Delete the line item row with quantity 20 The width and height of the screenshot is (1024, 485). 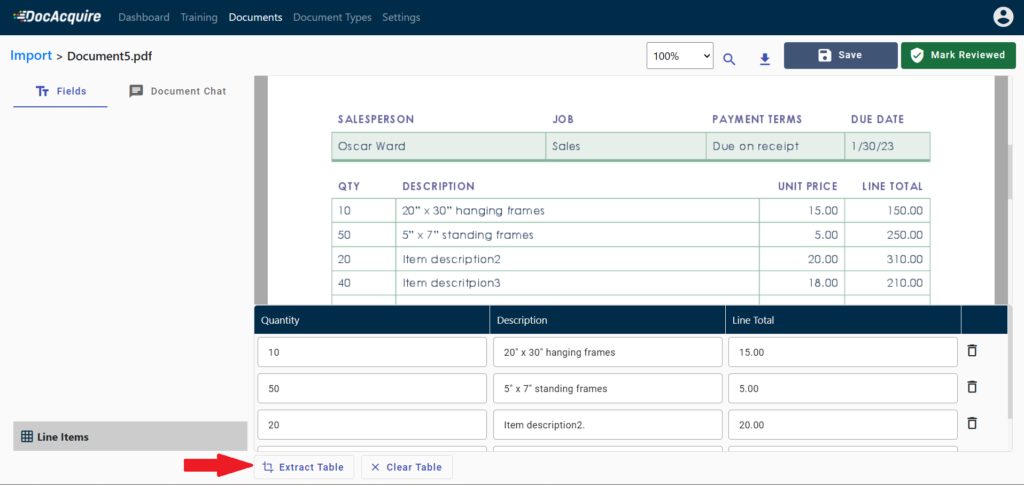(972, 423)
